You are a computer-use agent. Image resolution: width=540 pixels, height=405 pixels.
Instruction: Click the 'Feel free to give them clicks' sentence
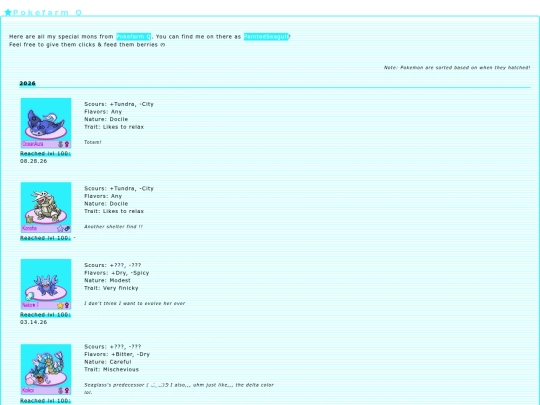pos(87,45)
